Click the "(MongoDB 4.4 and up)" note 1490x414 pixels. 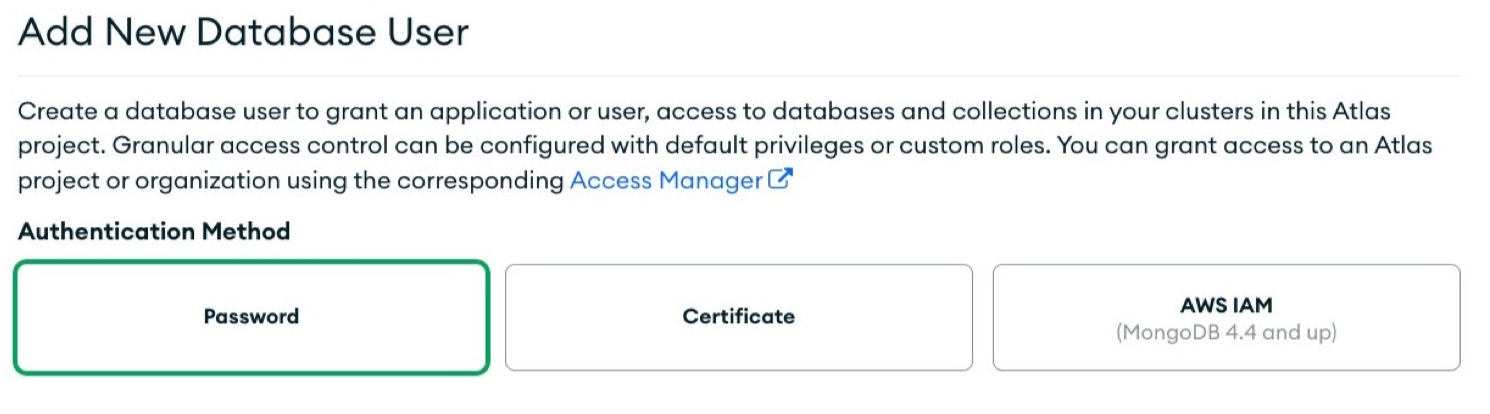[x=1226, y=333]
